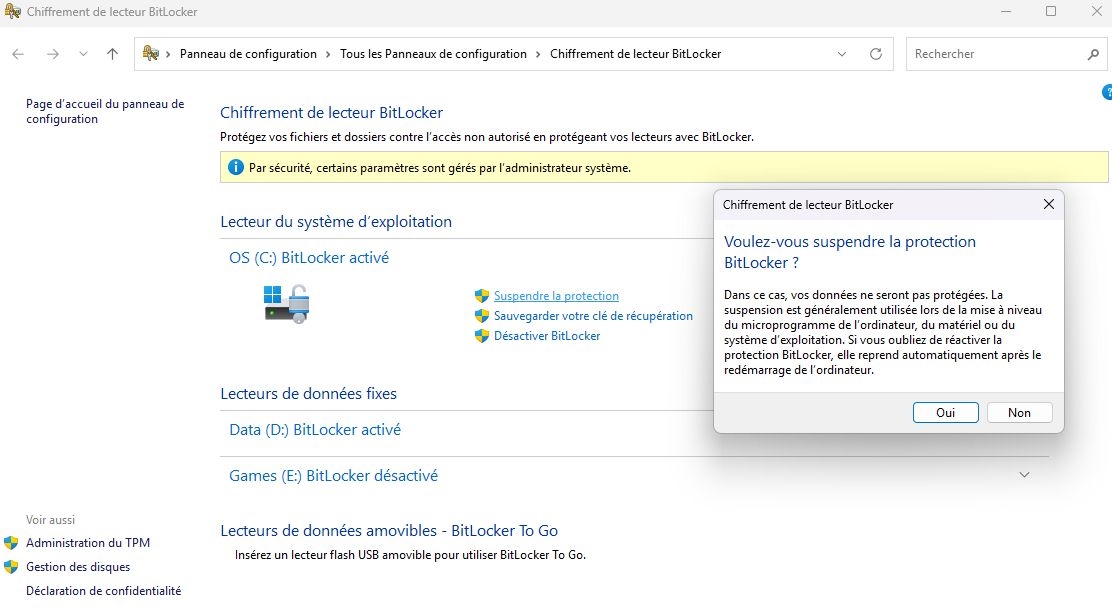This screenshot has height=614, width=1112.
Task: Minimize the BitLocker window
Action: (1006, 11)
